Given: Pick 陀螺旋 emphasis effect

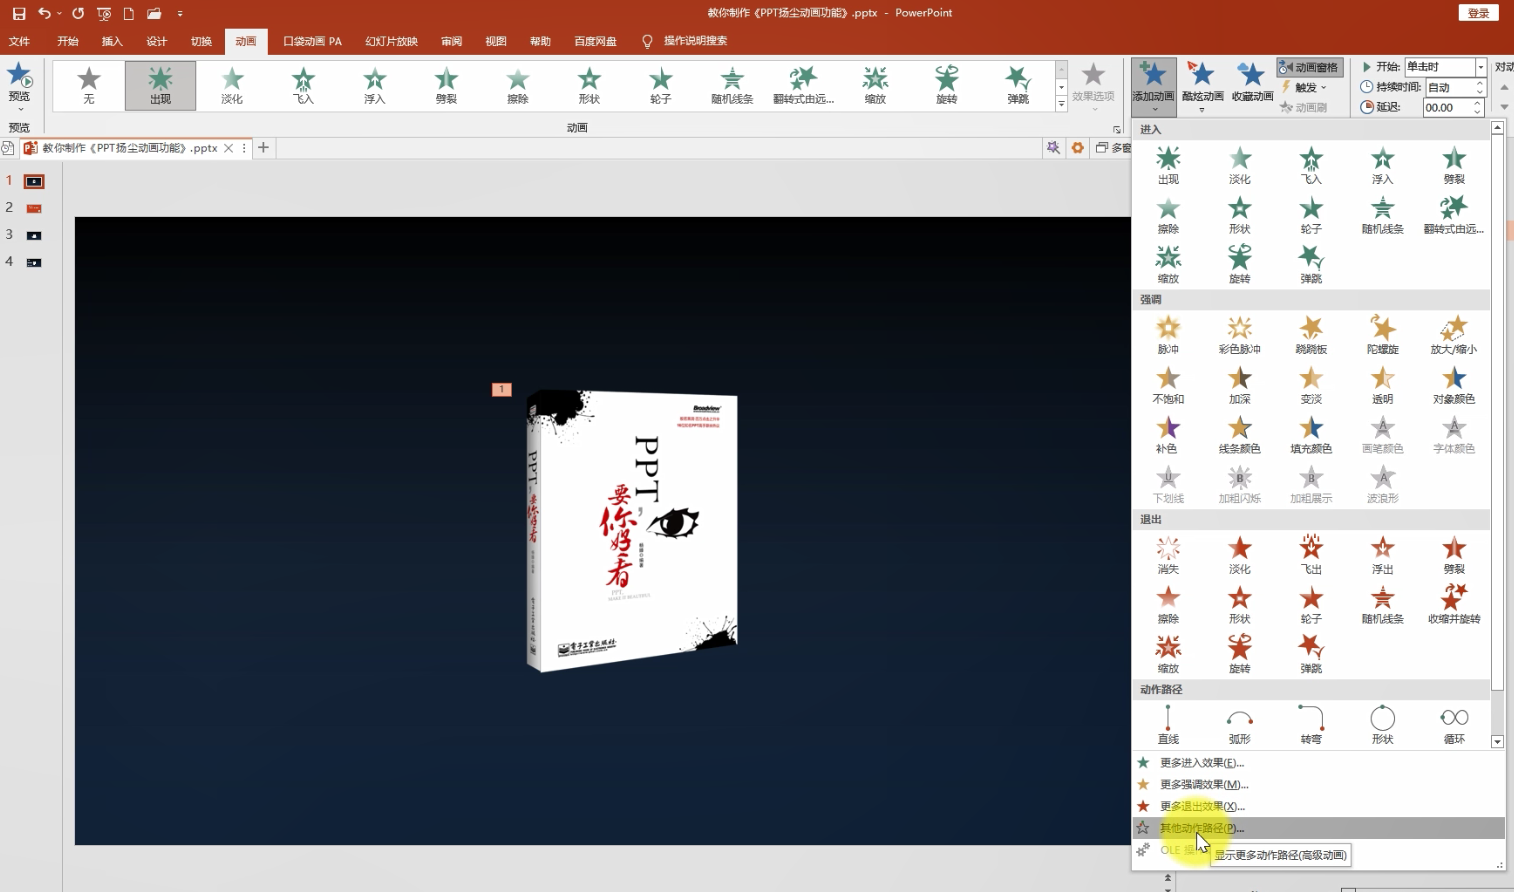Looking at the screenshot, I should pos(1382,336).
